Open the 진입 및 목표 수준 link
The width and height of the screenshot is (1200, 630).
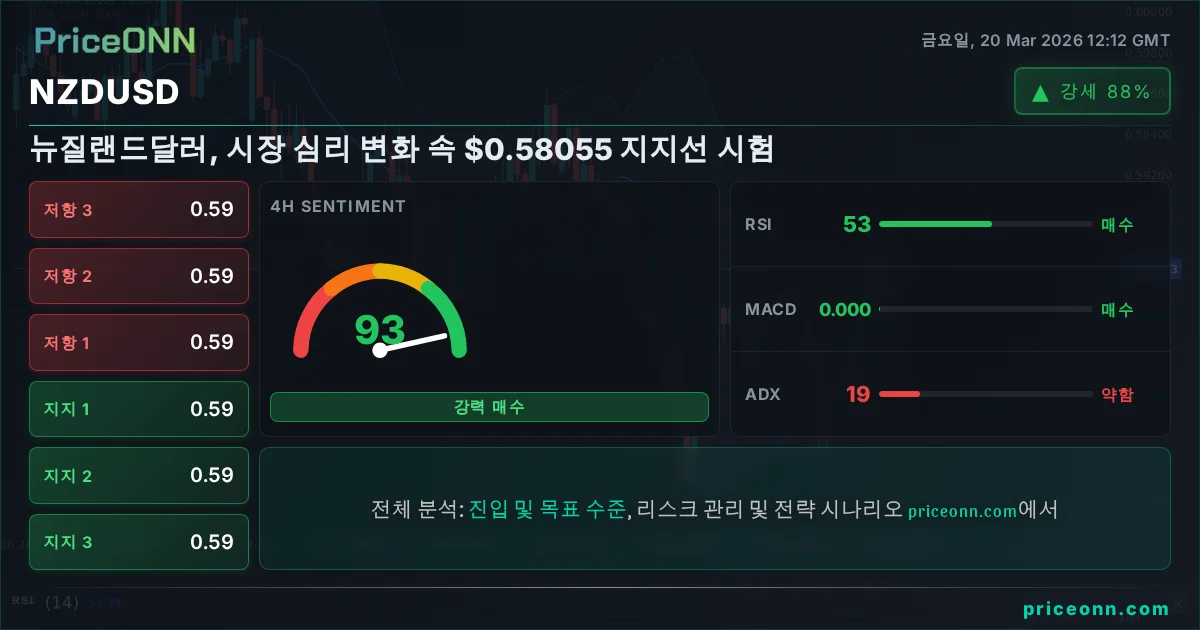[548, 509]
